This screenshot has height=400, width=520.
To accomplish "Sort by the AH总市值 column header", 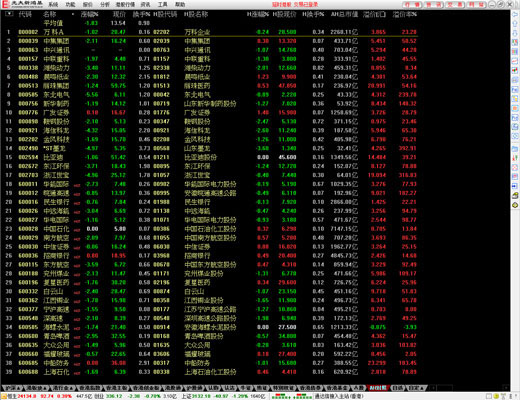I will click(344, 14).
